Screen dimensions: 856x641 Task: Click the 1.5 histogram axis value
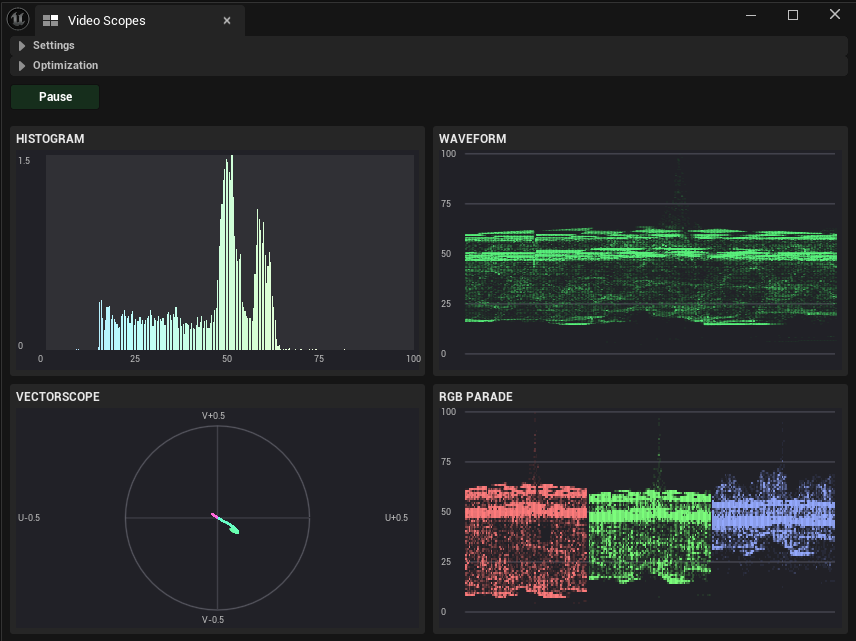(24, 161)
